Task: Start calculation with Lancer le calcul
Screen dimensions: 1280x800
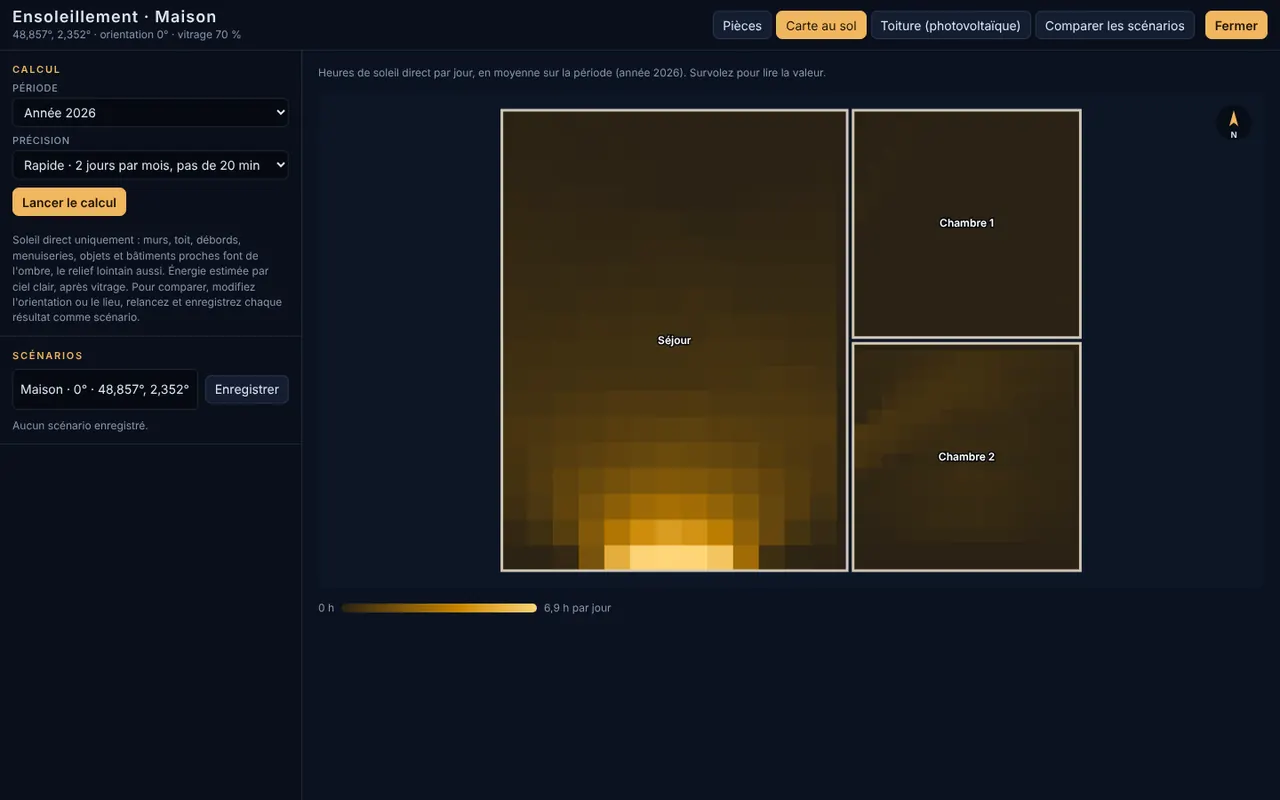Action: click(69, 202)
